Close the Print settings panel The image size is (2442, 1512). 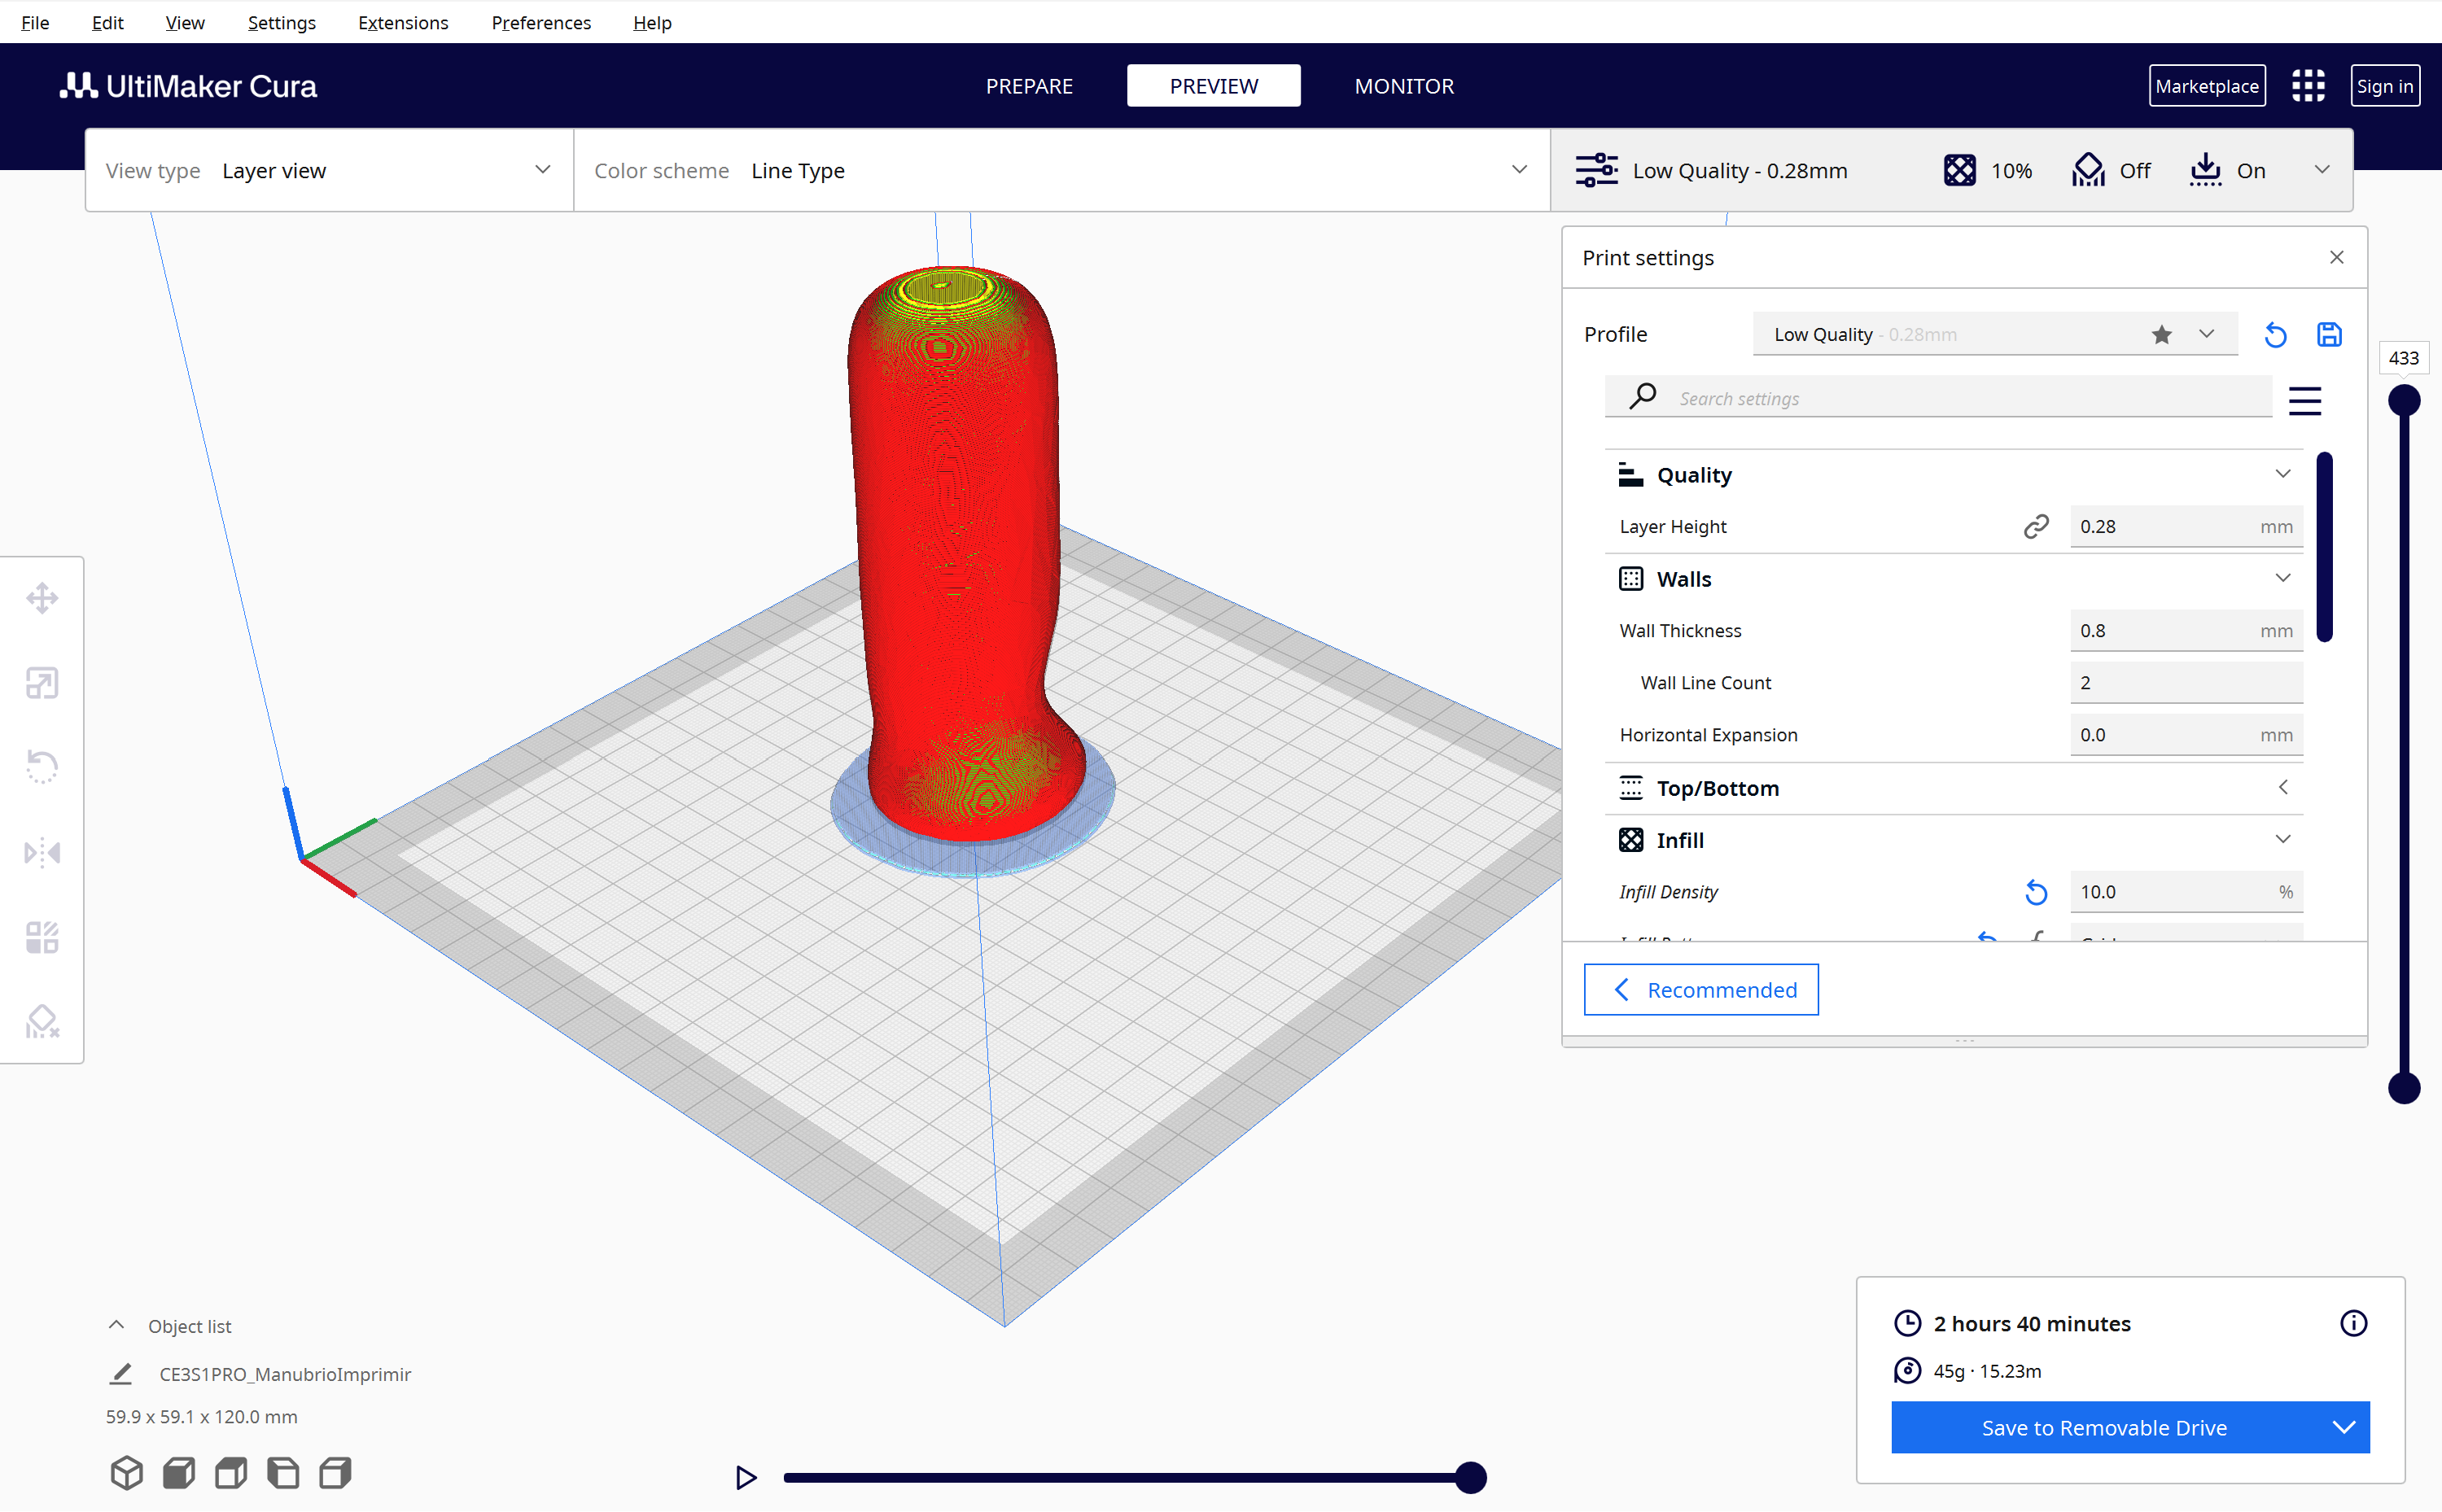[2336, 257]
